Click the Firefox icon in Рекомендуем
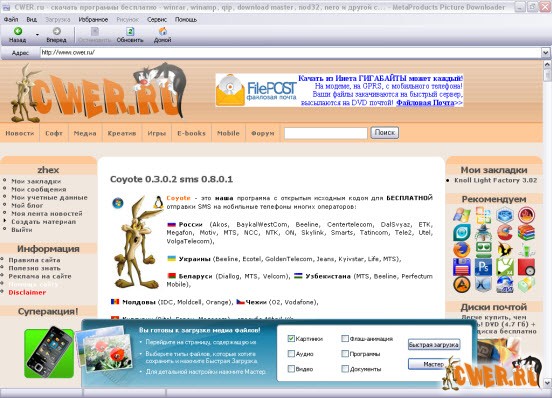The height and width of the screenshot is (398, 552). tap(461, 250)
